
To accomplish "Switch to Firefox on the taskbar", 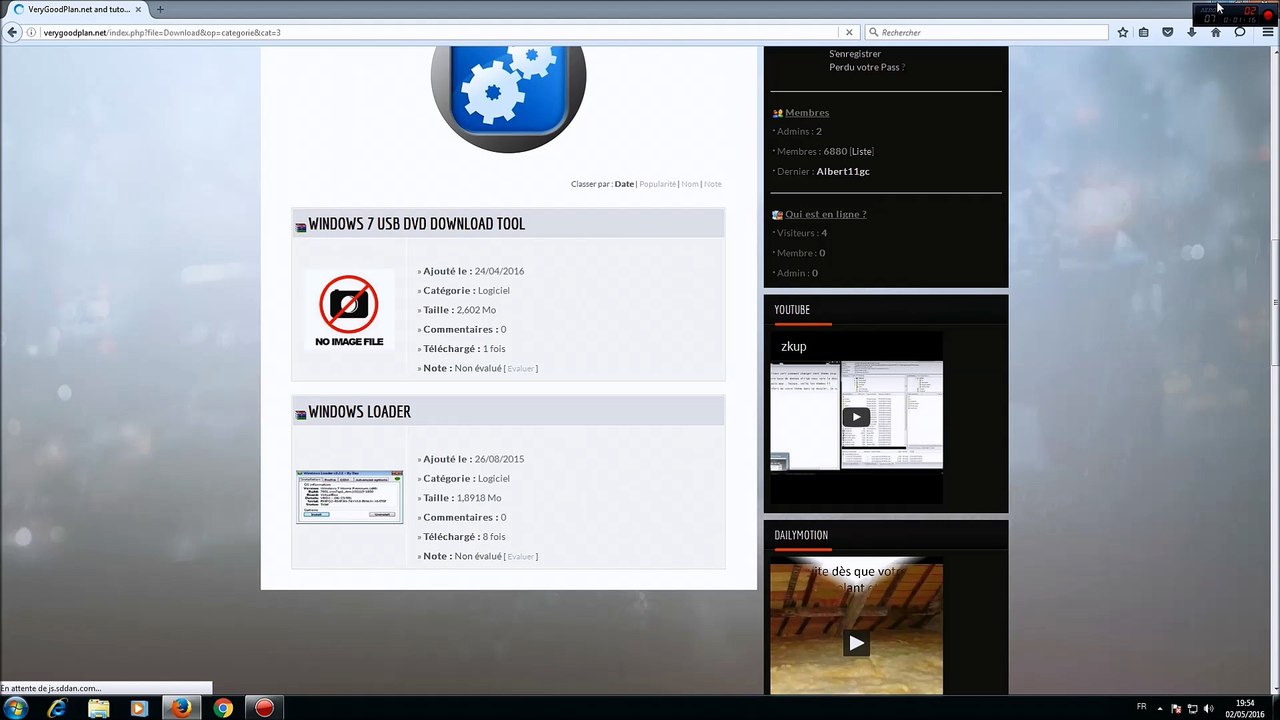I will pos(181,708).
